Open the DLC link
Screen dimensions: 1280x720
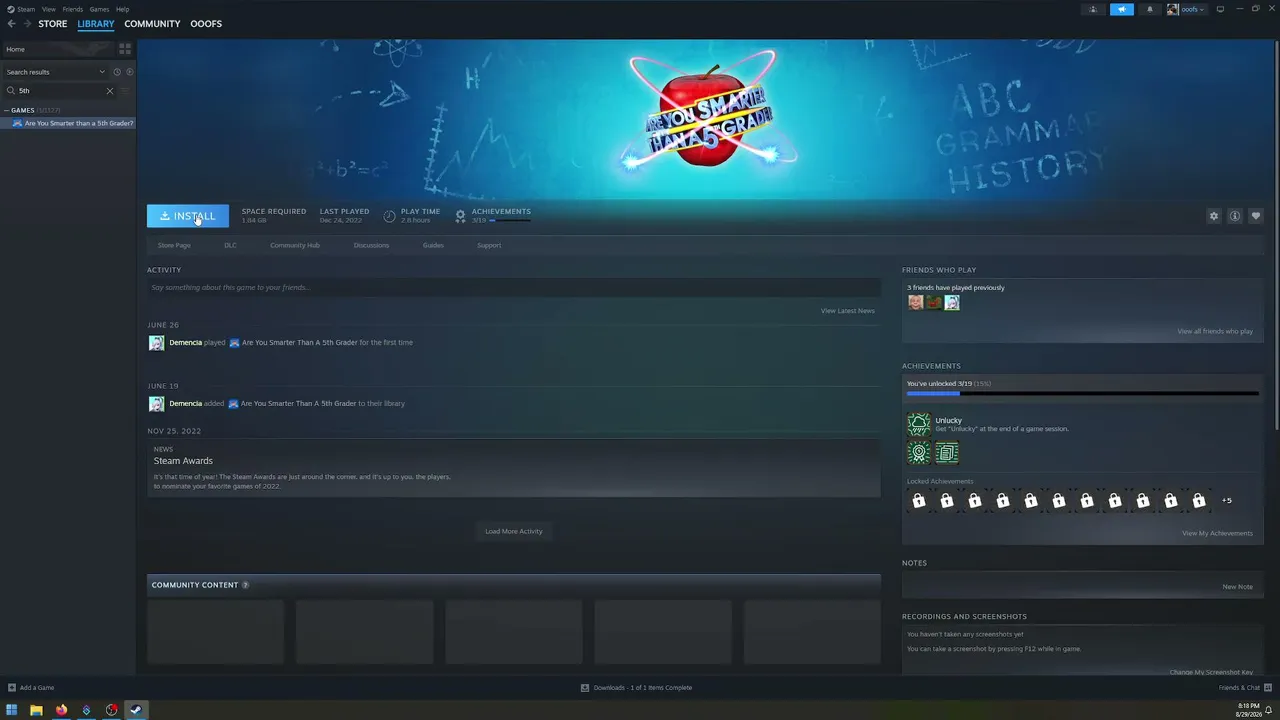tap(230, 245)
